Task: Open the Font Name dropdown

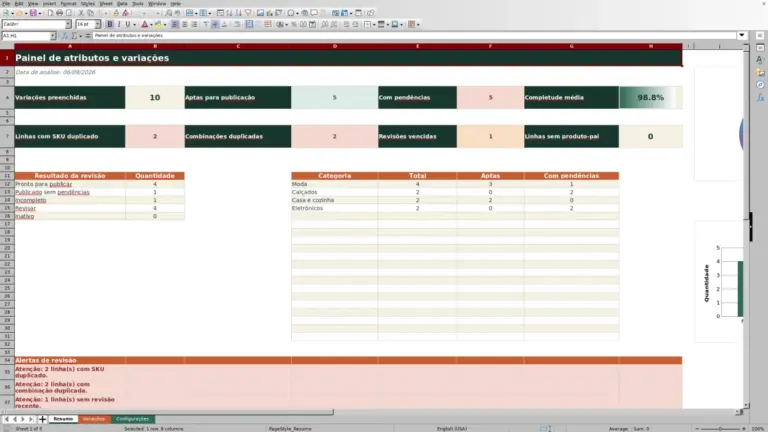Action: 68,24
